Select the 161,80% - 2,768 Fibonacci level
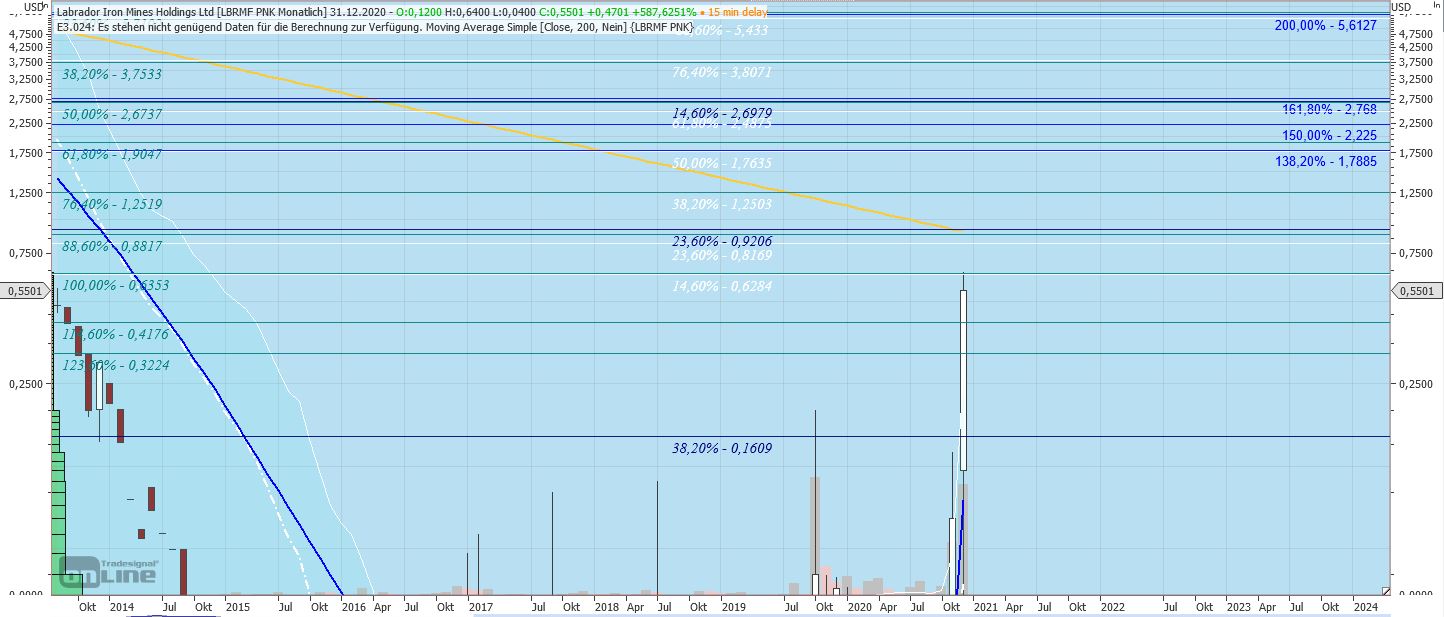The image size is (1444, 617). click(x=1328, y=108)
